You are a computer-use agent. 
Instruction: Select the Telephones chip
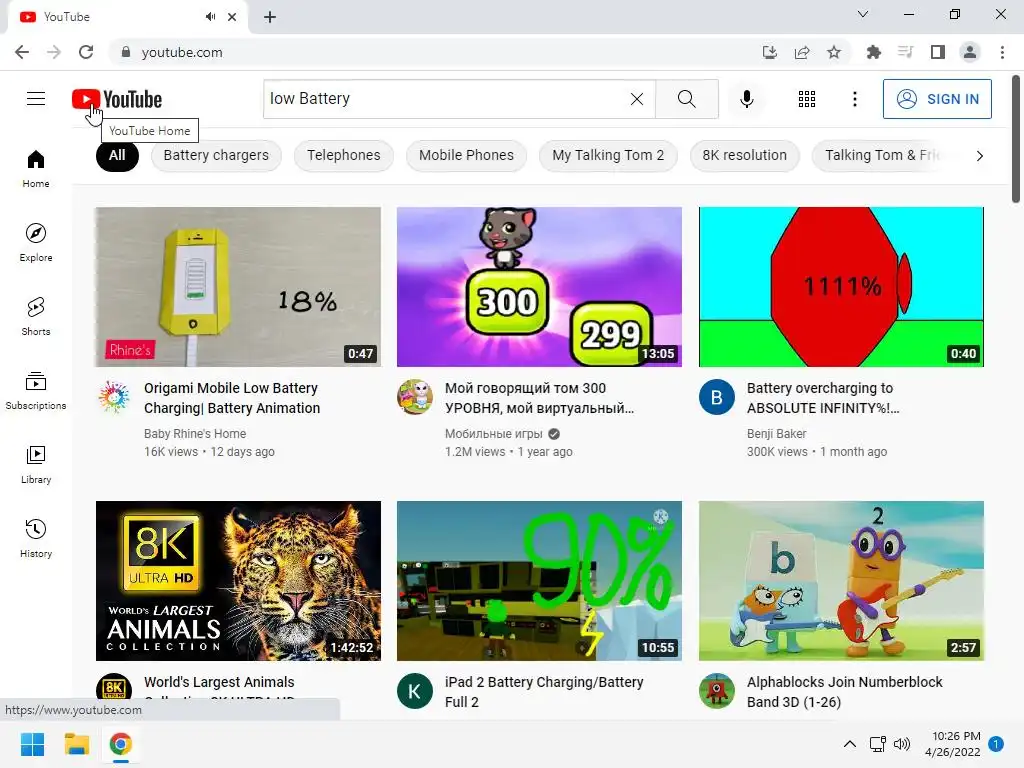[344, 155]
